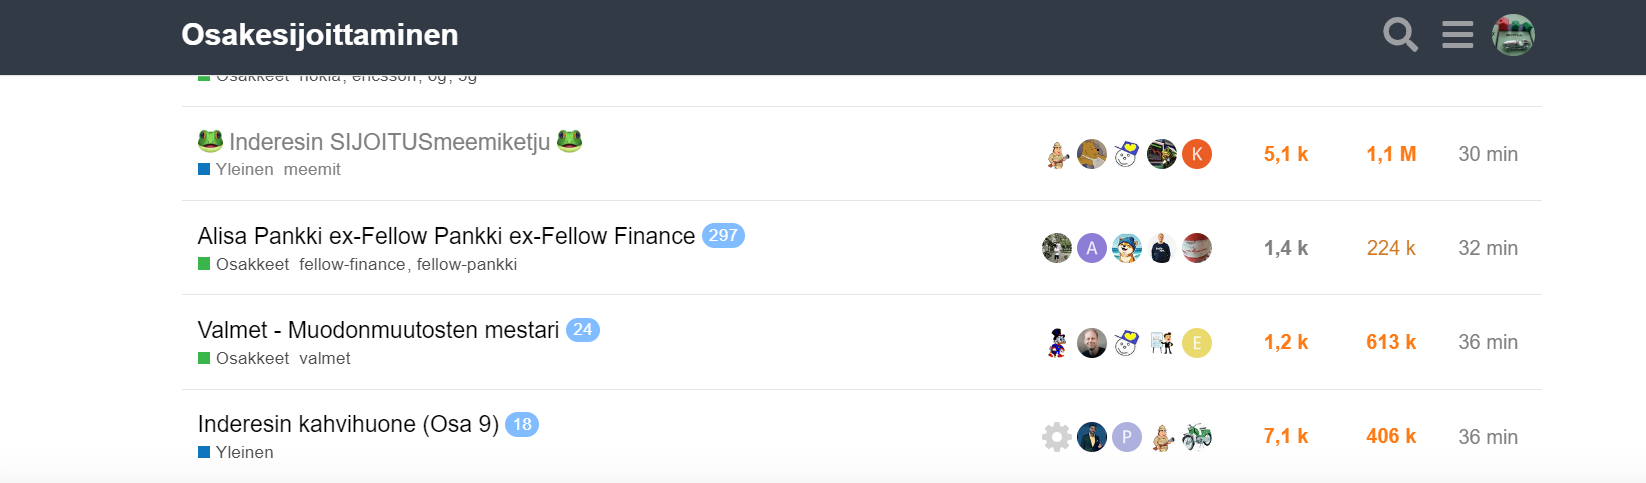Click the 24 unread badge on Valmet

click(583, 330)
